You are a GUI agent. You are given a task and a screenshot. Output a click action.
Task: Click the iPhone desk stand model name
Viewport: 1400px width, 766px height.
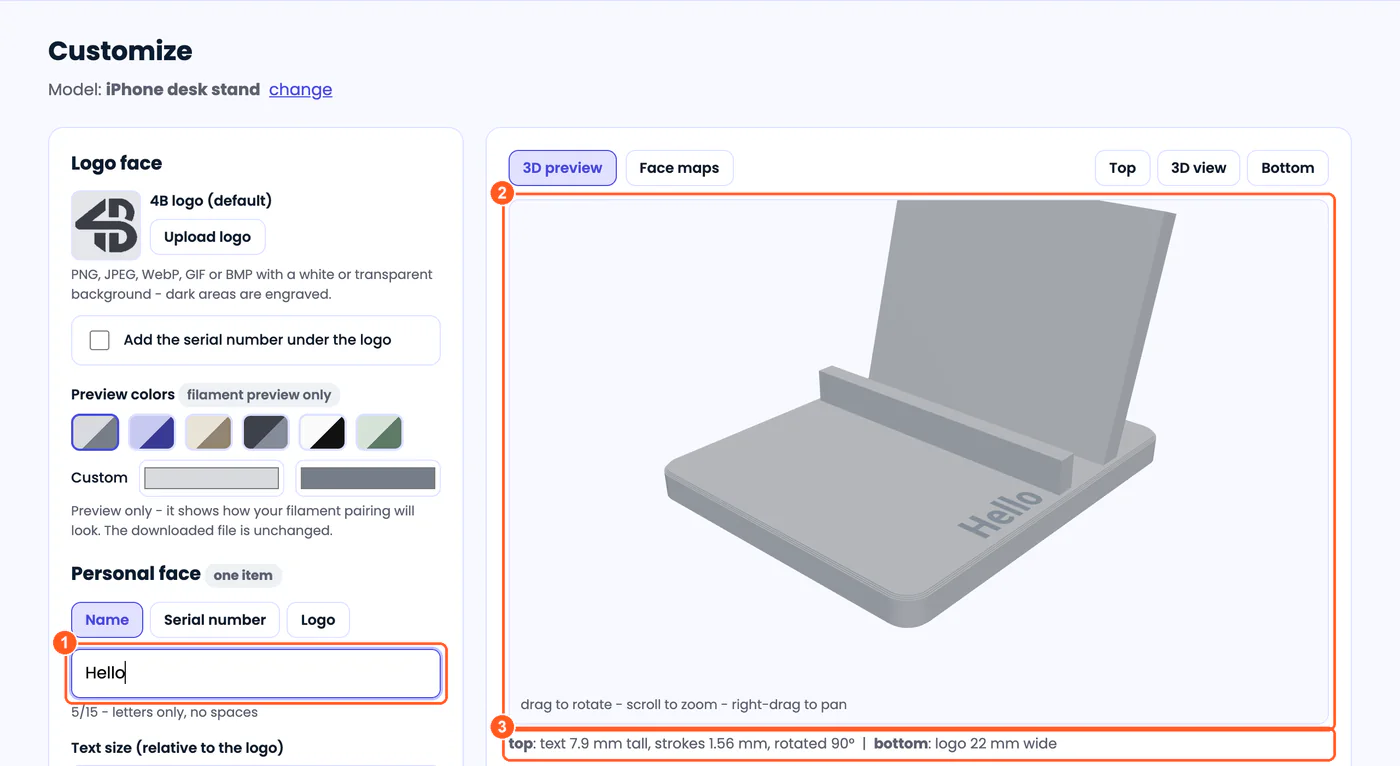[183, 89]
